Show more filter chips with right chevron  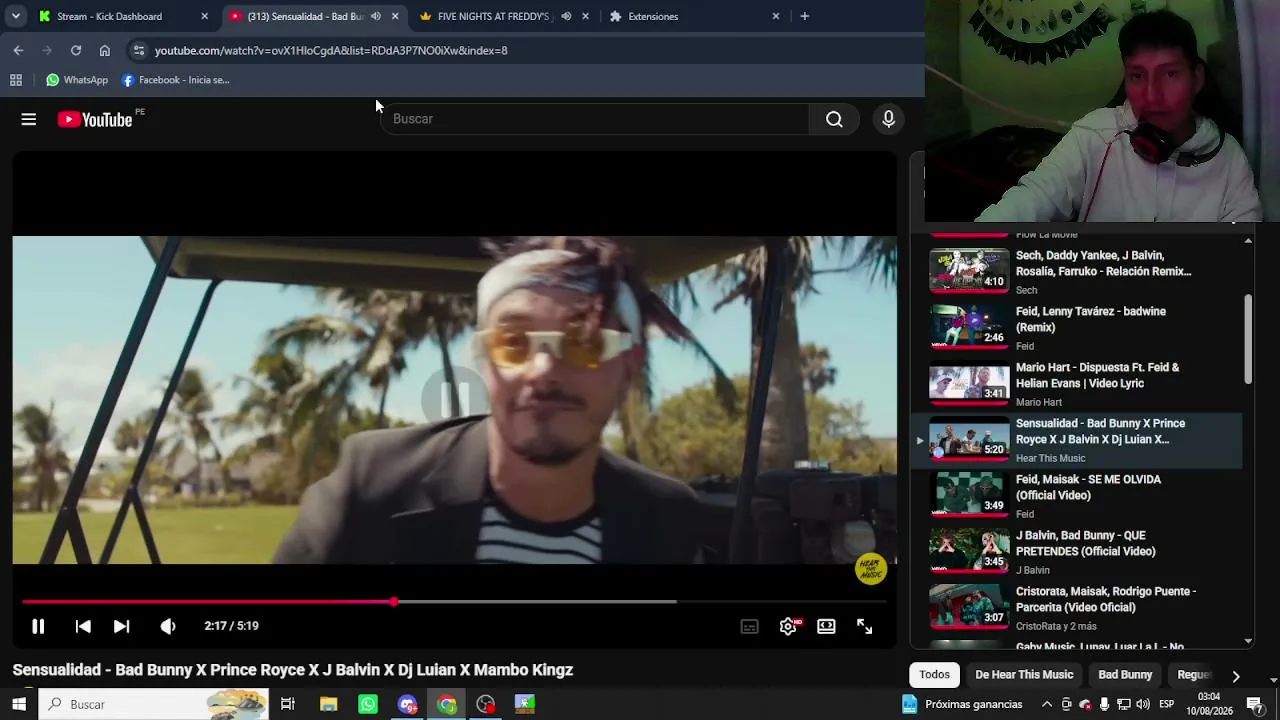tap(1236, 676)
